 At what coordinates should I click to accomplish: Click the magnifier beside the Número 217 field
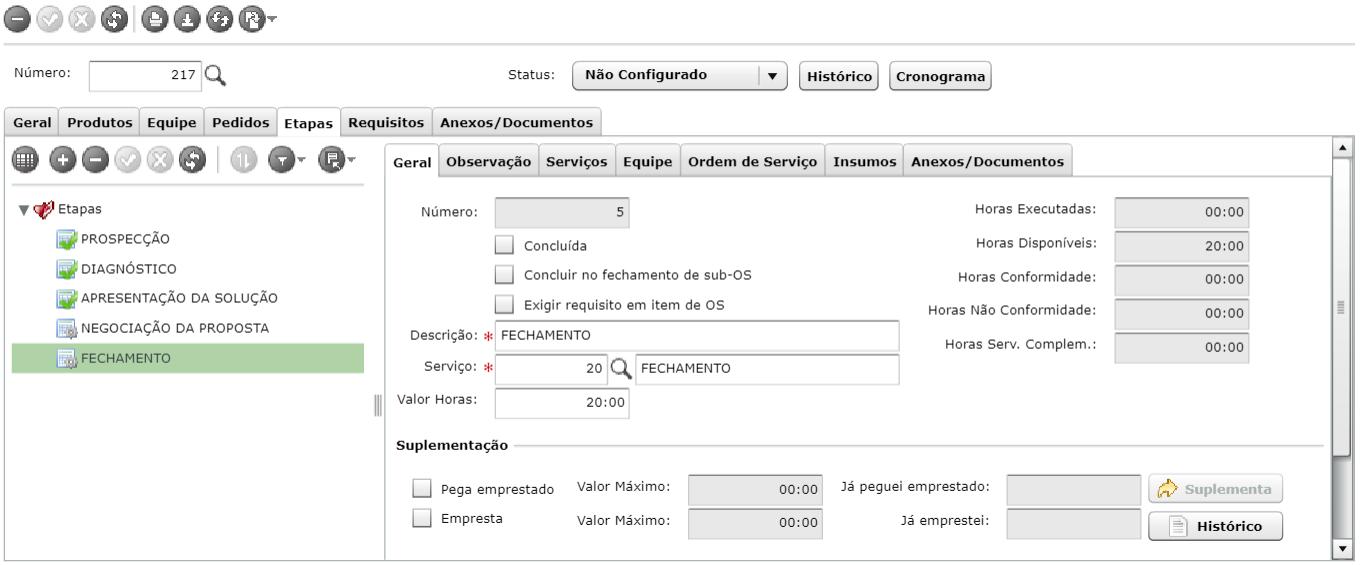tap(217, 74)
